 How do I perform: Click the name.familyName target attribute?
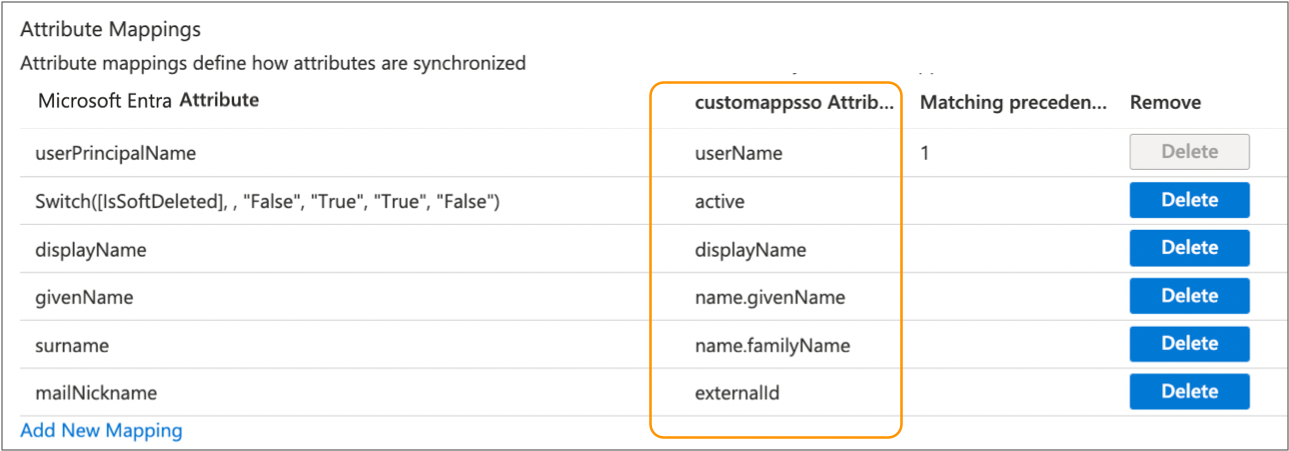click(772, 346)
